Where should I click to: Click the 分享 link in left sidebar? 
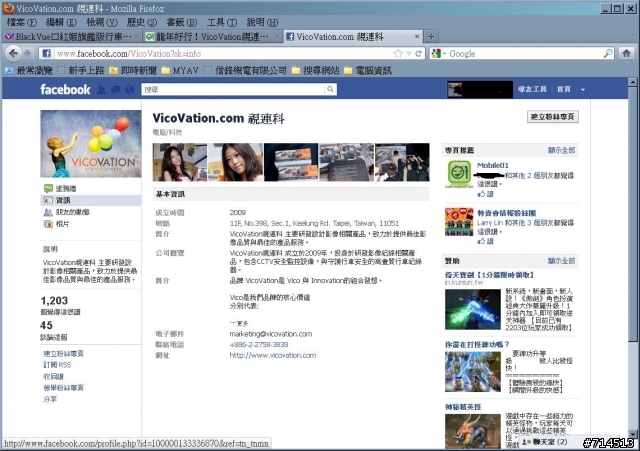point(50,399)
